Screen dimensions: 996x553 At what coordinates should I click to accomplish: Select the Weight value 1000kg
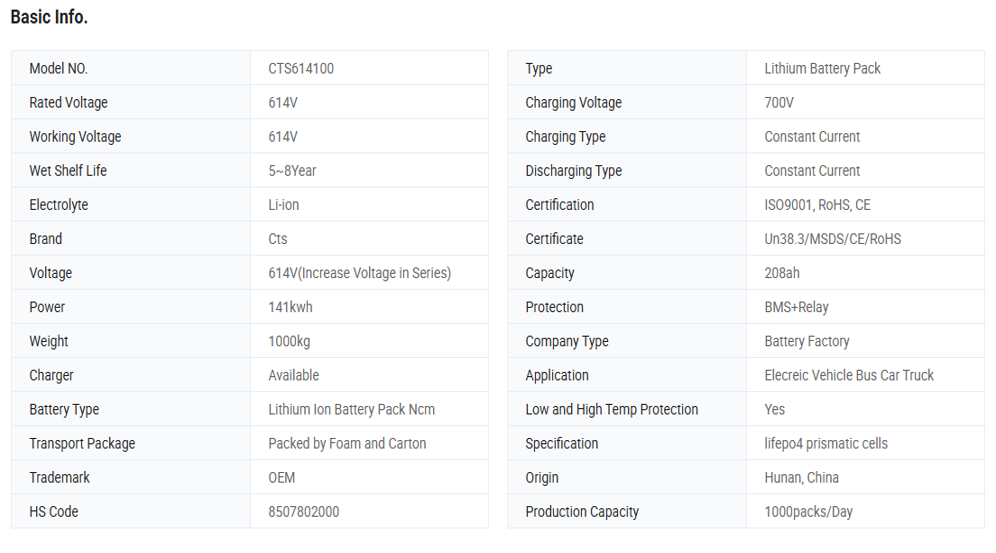[289, 341]
